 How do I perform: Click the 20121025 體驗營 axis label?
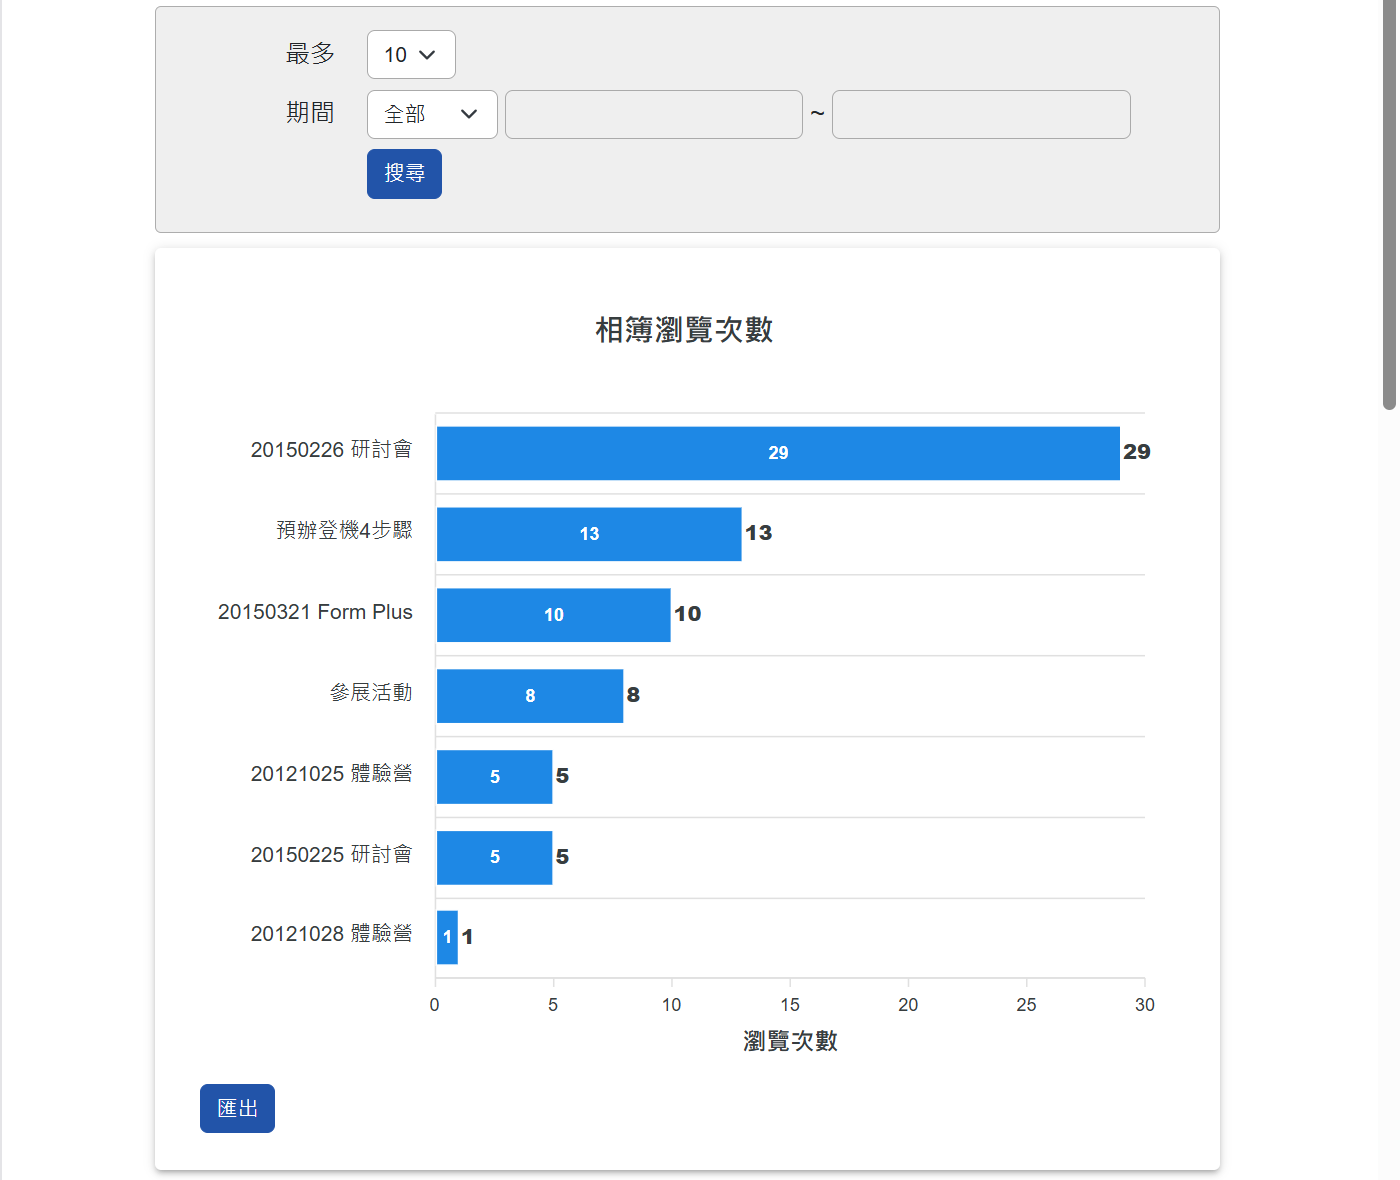[331, 773]
